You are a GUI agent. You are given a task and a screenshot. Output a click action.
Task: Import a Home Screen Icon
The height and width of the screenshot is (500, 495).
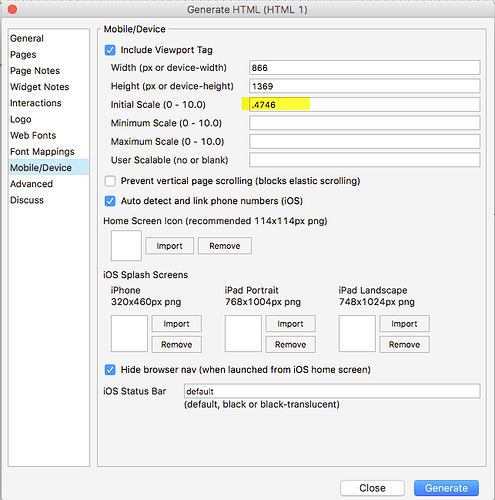[x=169, y=246]
